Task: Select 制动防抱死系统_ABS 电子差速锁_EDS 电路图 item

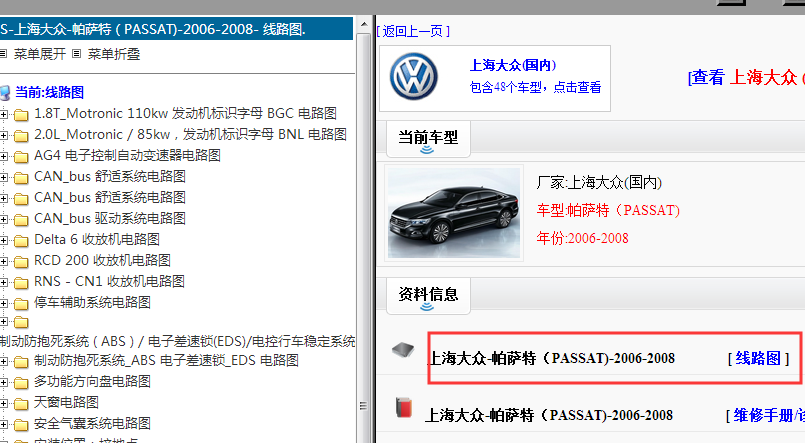Action: (166, 360)
